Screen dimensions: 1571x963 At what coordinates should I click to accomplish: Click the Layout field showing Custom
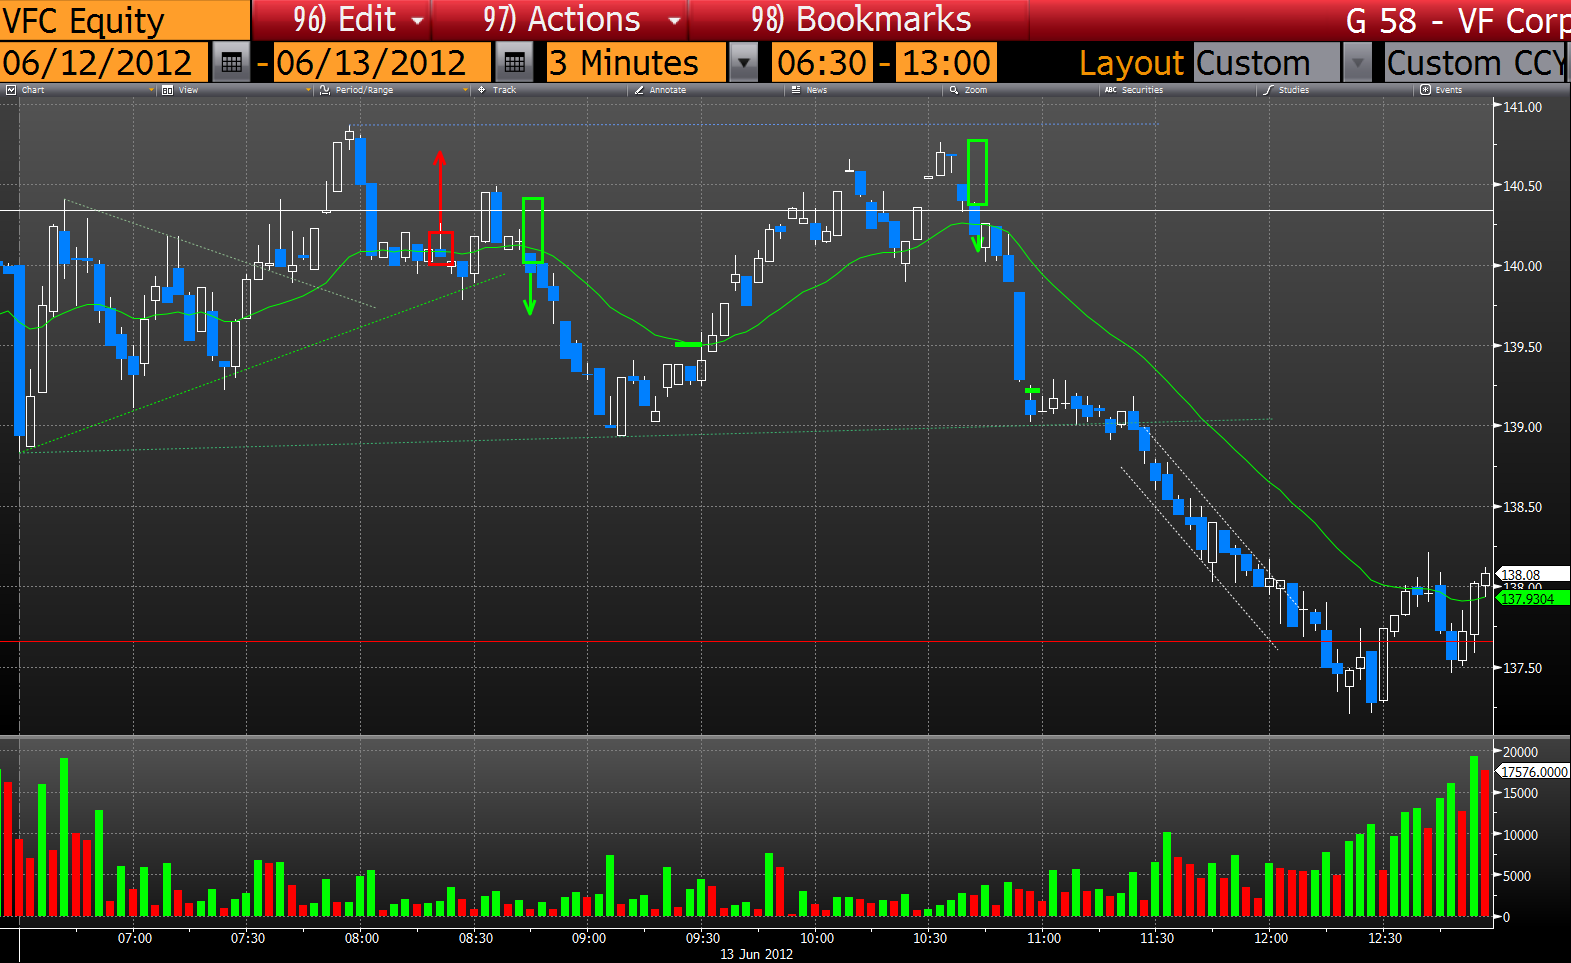point(1266,62)
